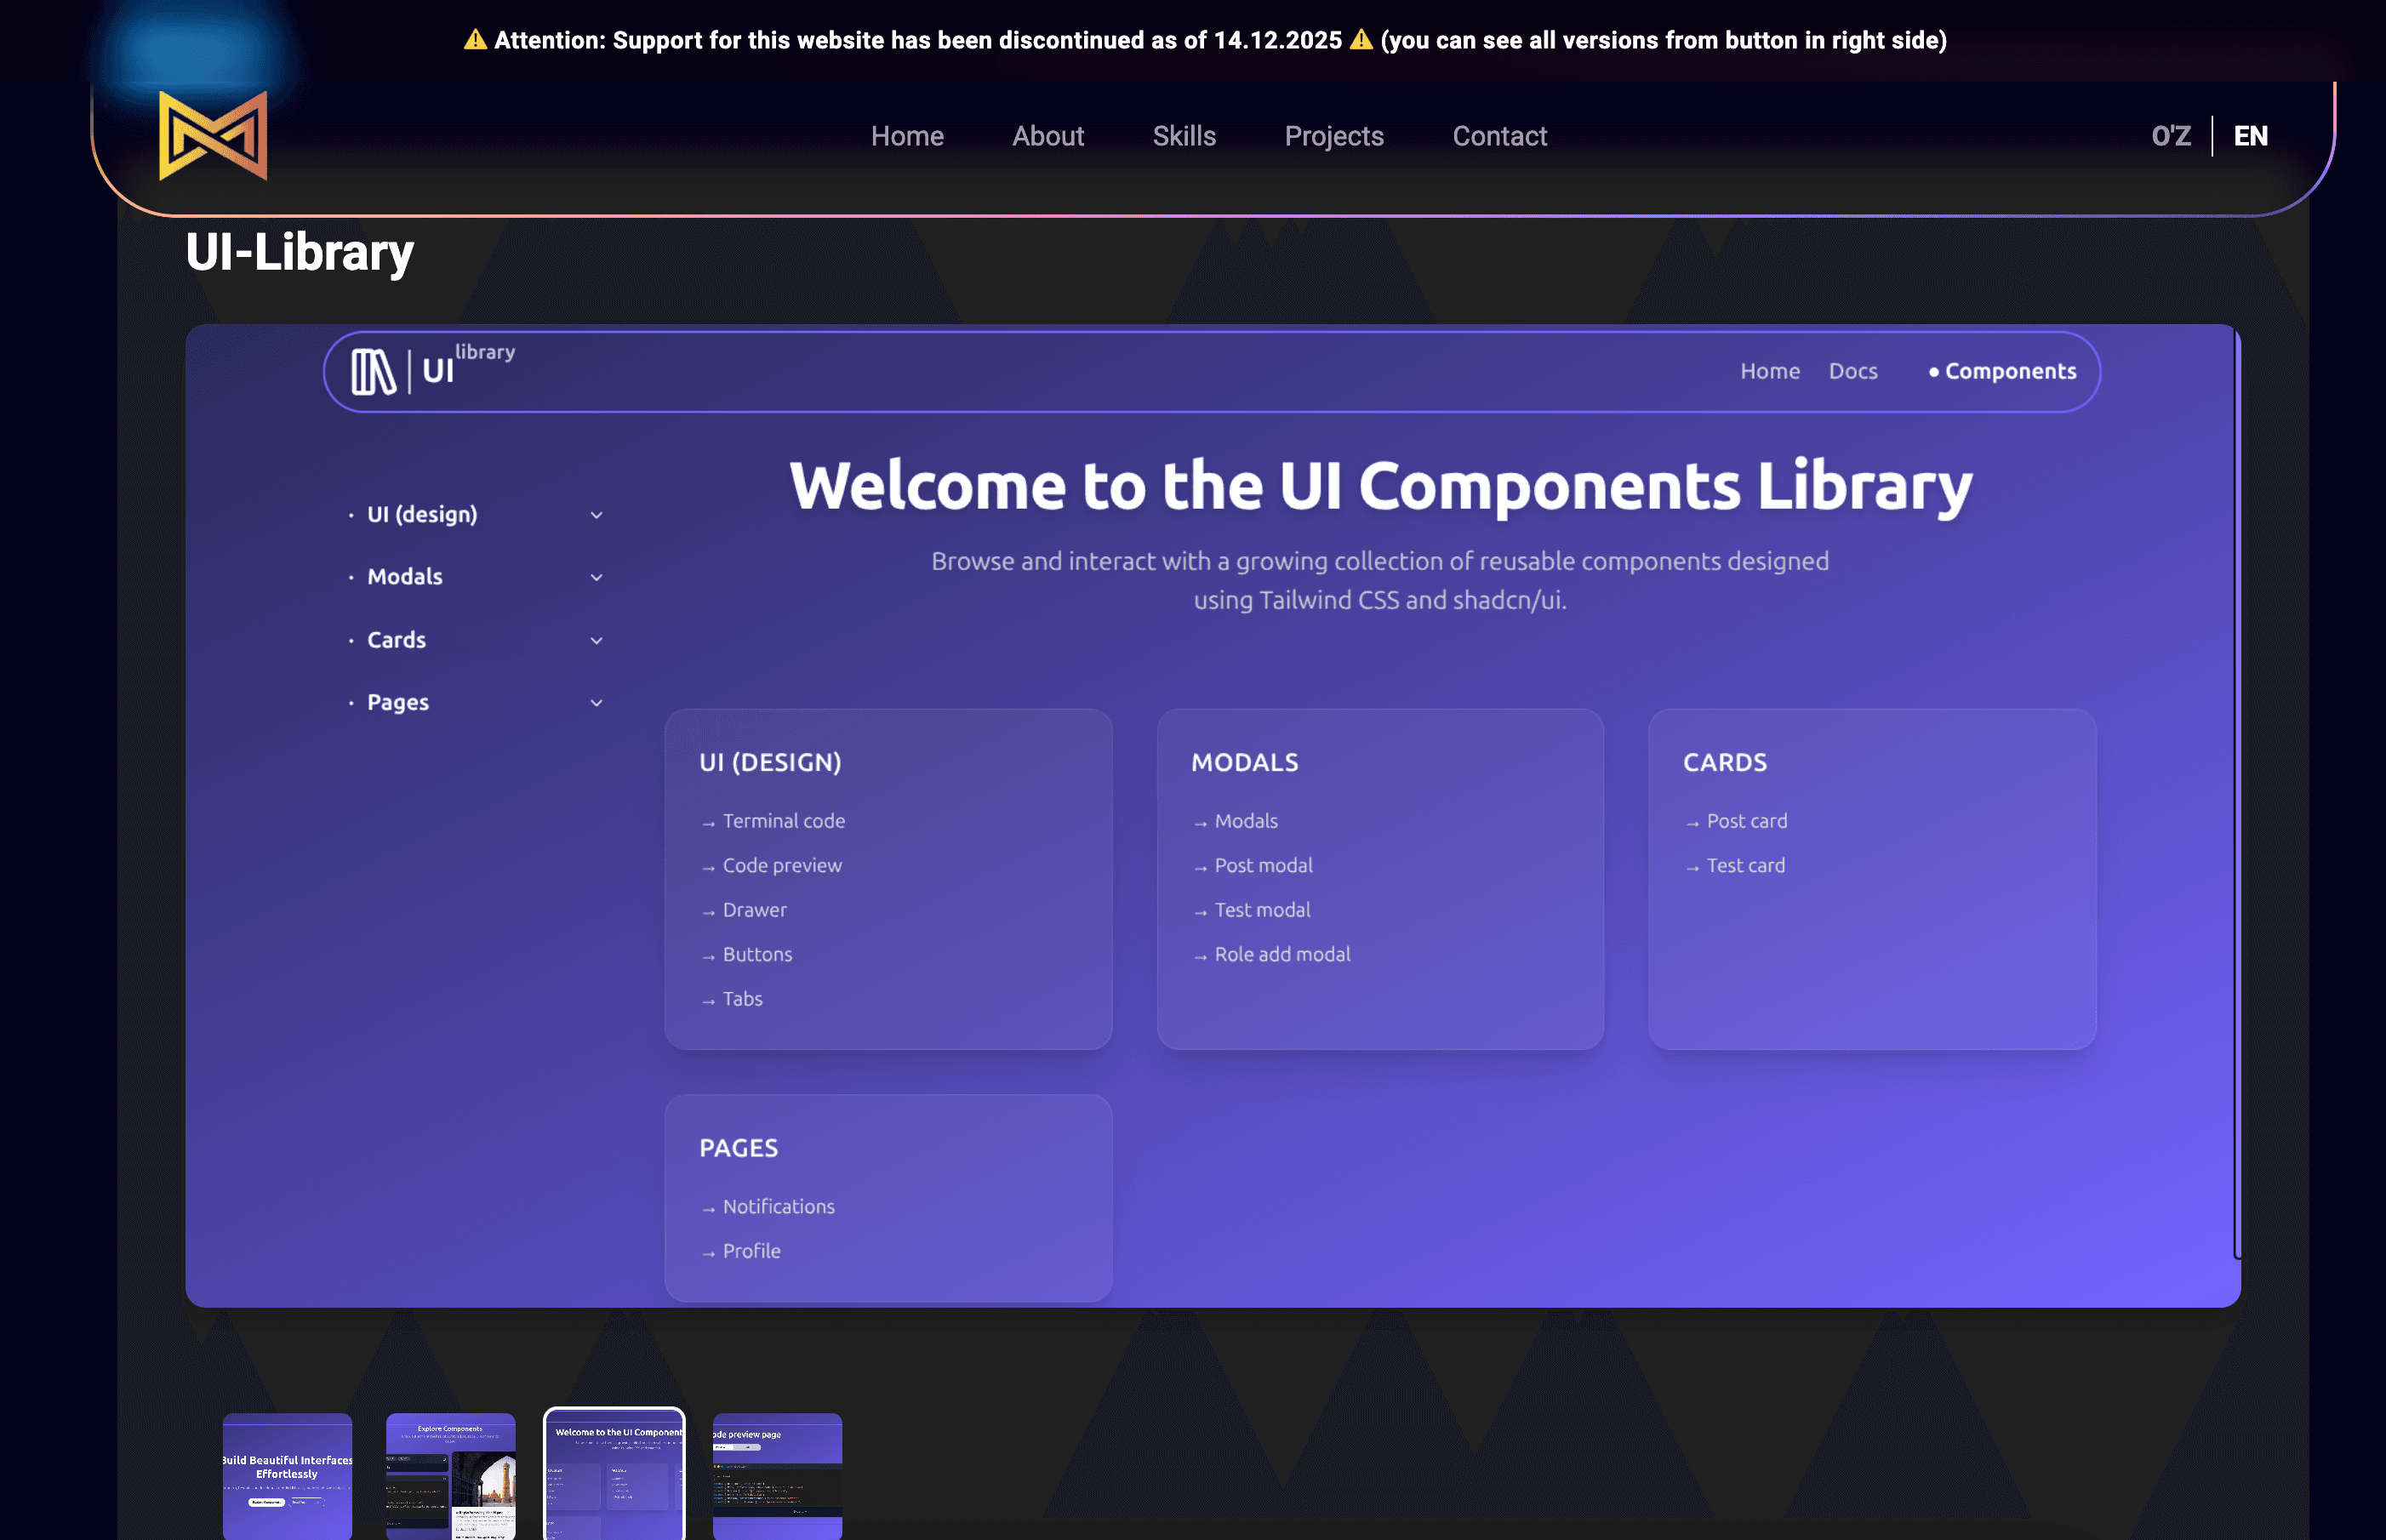Click the gold M site logo
The image size is (2386, 1540).
213,136
